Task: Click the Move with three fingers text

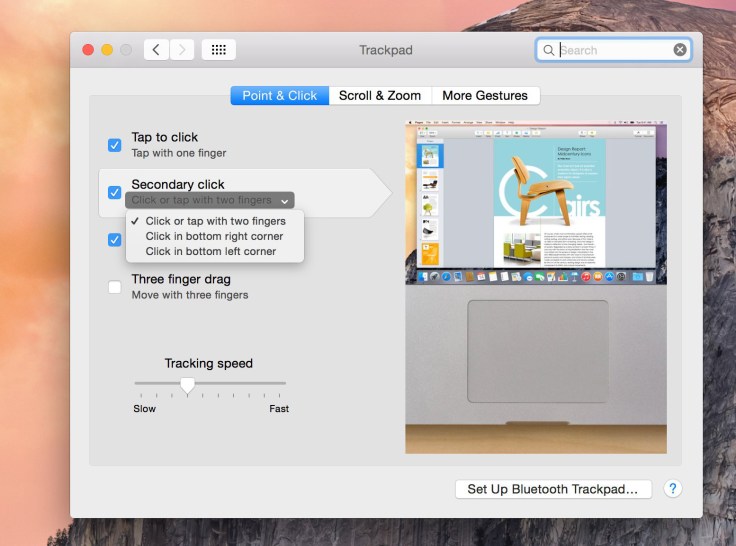Action: point(190,295)
